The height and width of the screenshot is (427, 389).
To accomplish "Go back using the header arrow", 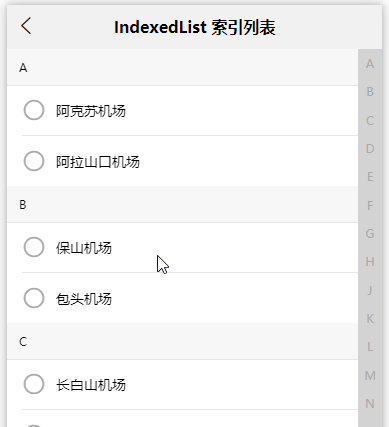I will pyautogui.click(x=26, y=26).
